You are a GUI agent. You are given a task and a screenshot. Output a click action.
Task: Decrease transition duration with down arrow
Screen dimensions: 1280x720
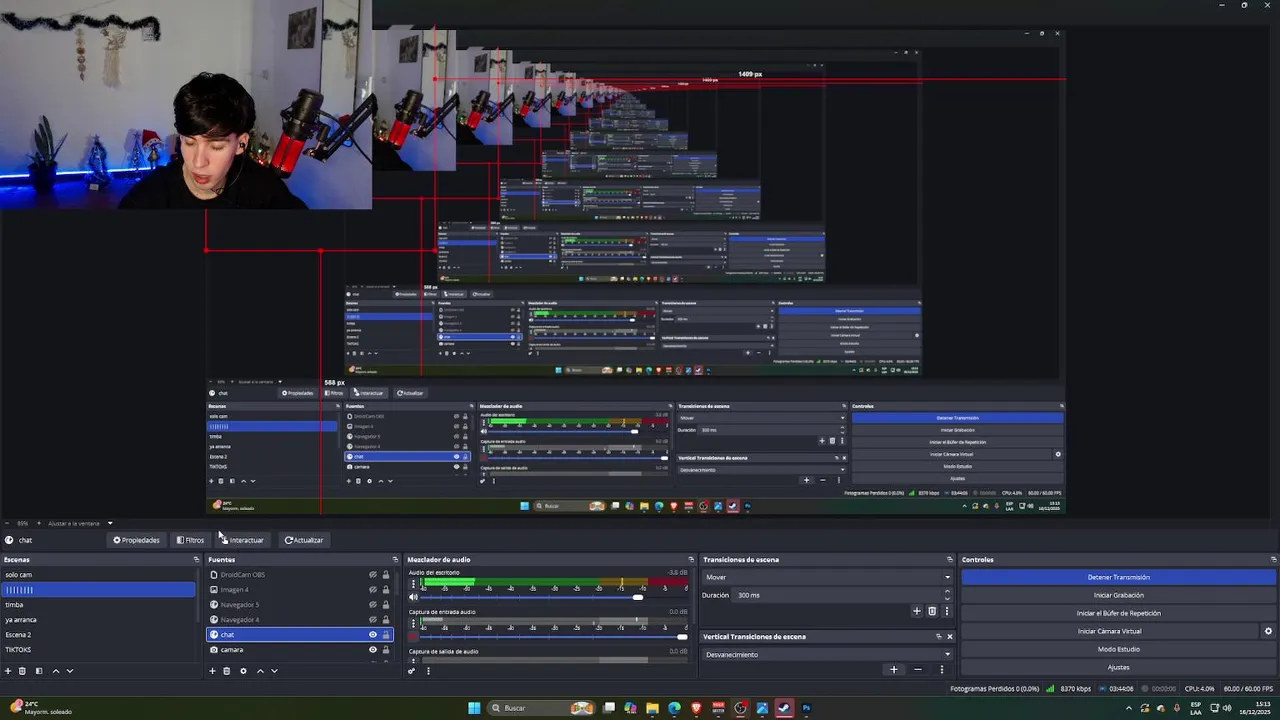[x=947, y=598]
